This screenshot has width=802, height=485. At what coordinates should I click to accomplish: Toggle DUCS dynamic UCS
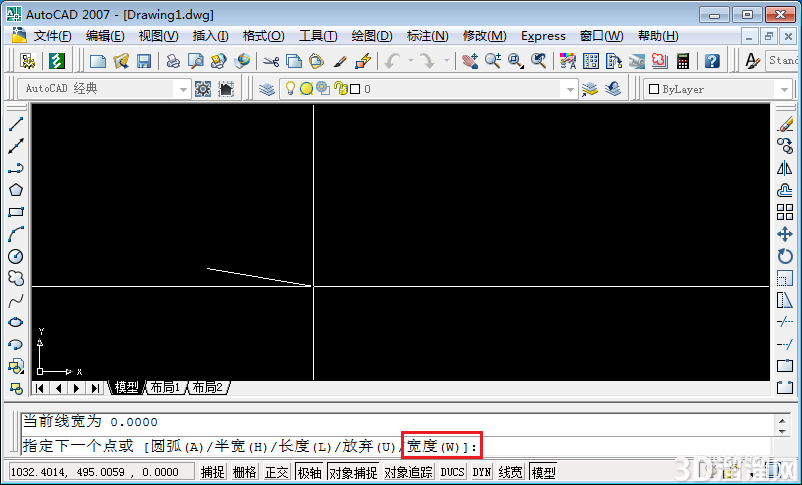tap(452, 472)
